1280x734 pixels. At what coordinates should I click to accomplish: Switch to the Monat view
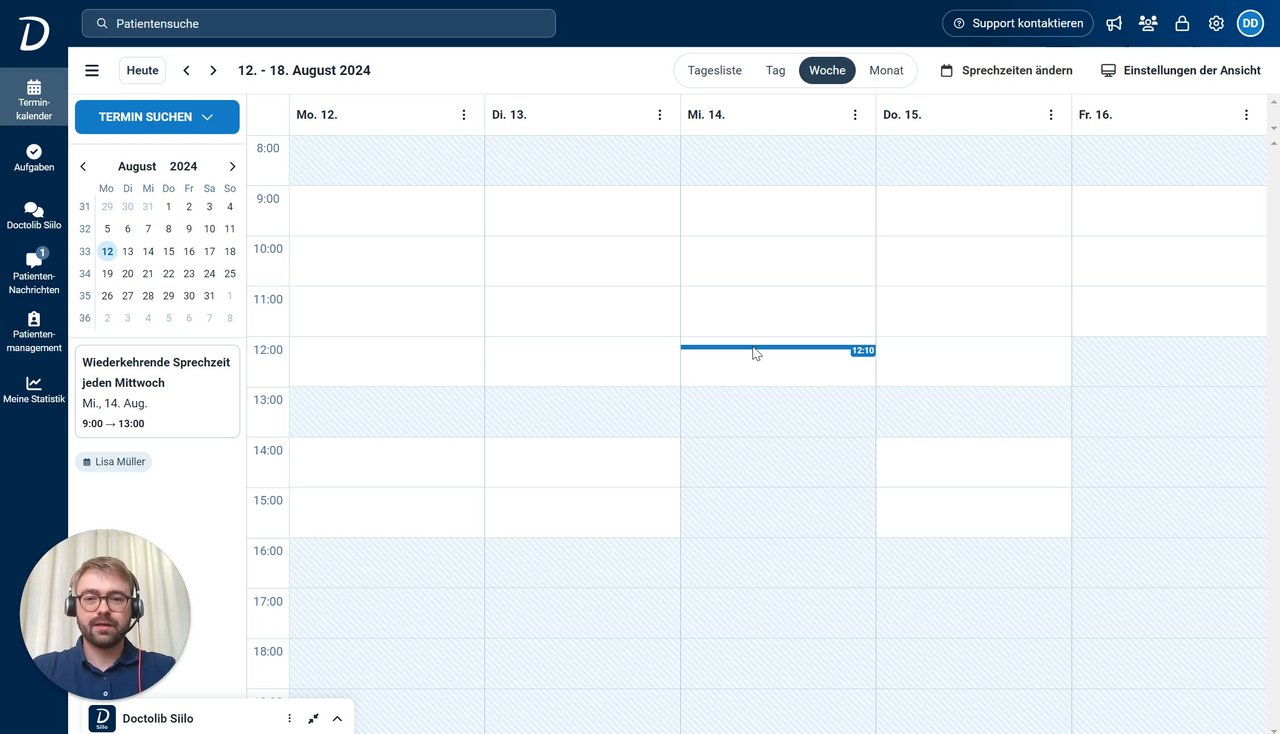point(886,70)
